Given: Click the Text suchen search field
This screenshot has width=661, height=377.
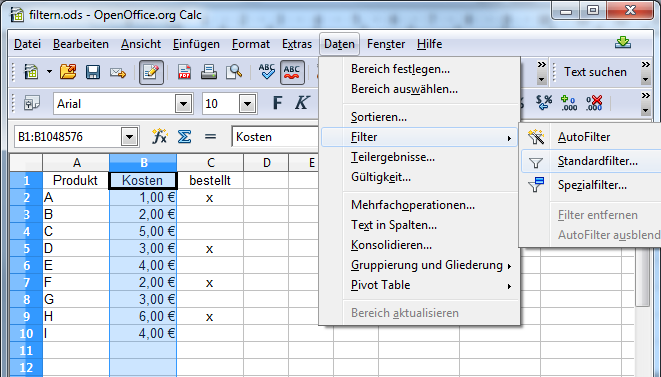Looking at the screenshot, I should 595,72.
